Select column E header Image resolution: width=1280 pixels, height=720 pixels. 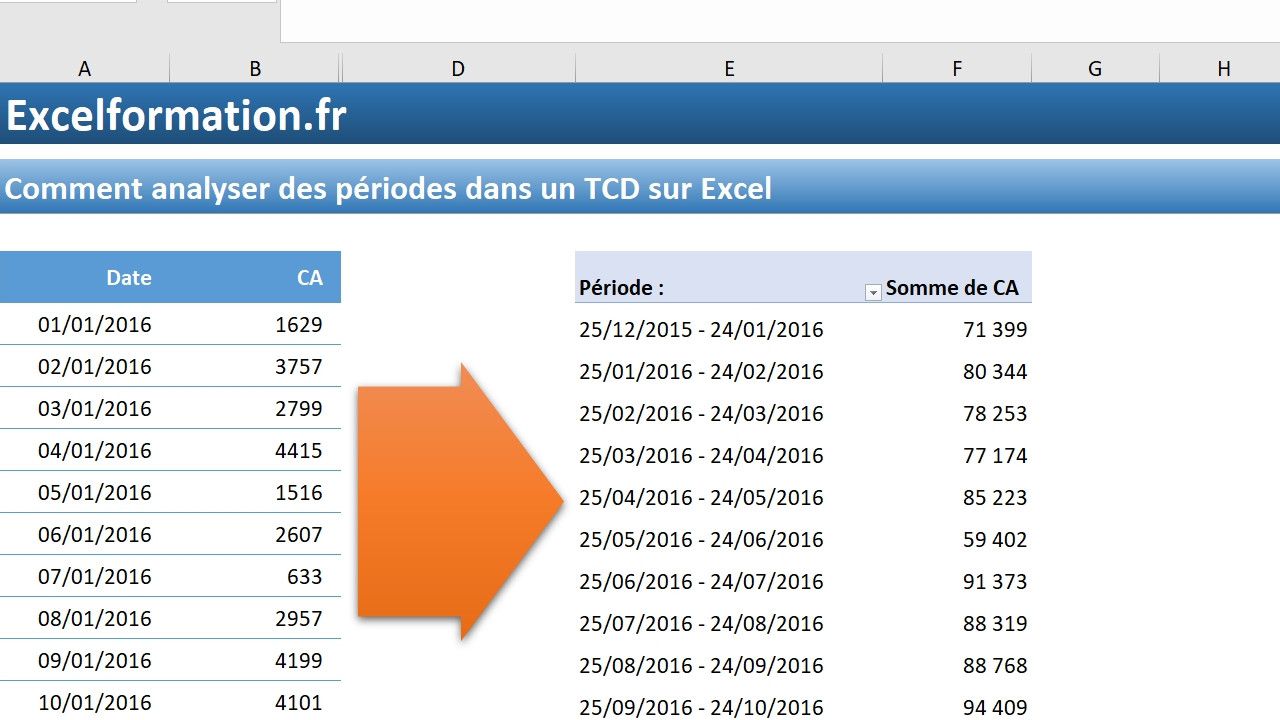(x=729, y=68)
